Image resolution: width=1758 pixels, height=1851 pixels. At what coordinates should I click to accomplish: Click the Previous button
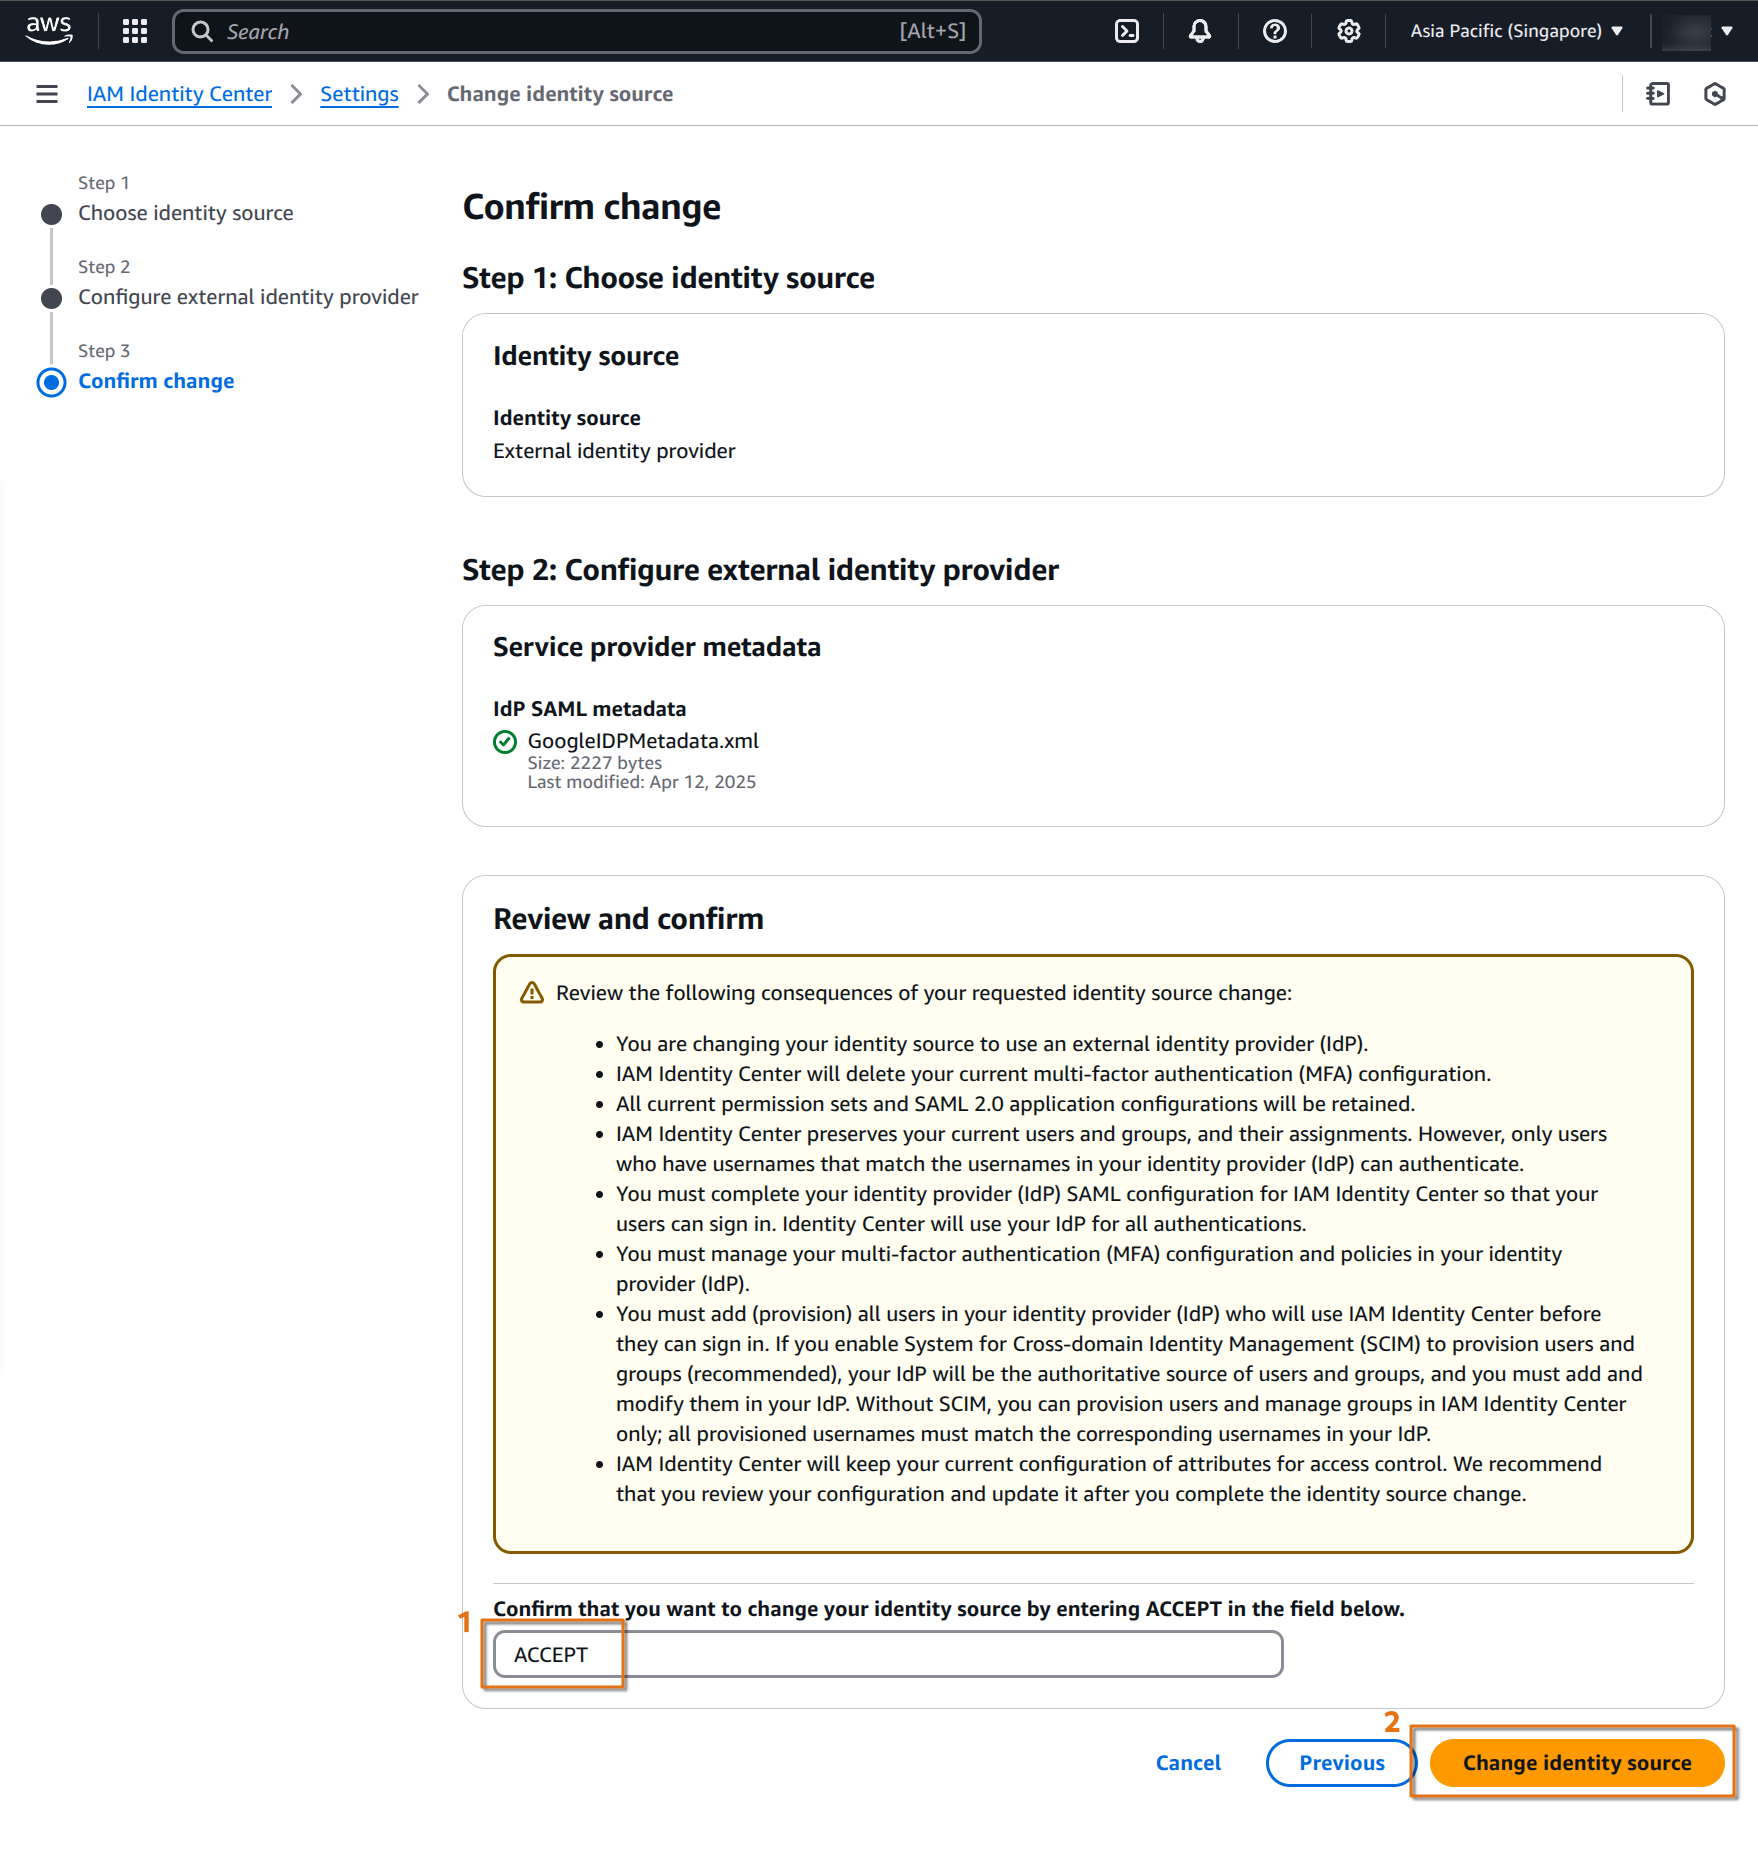[x=1341, y=1762]
